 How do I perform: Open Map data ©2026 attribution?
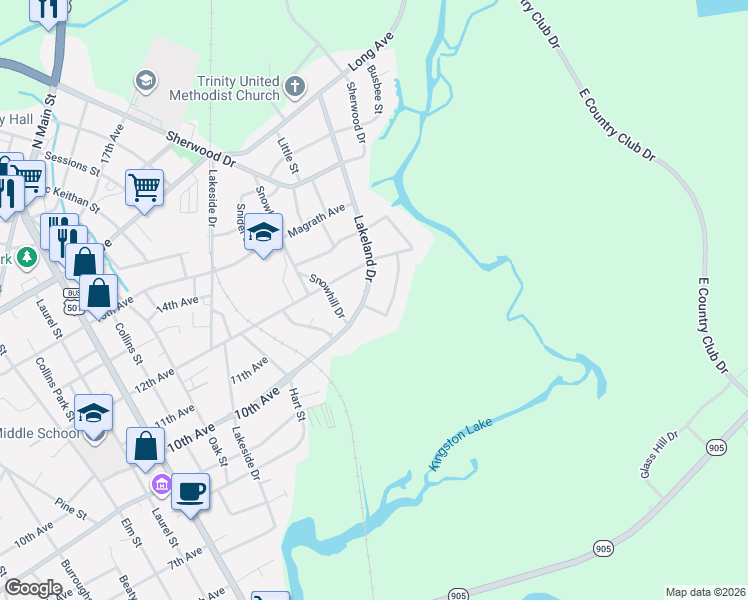(706, 592)
